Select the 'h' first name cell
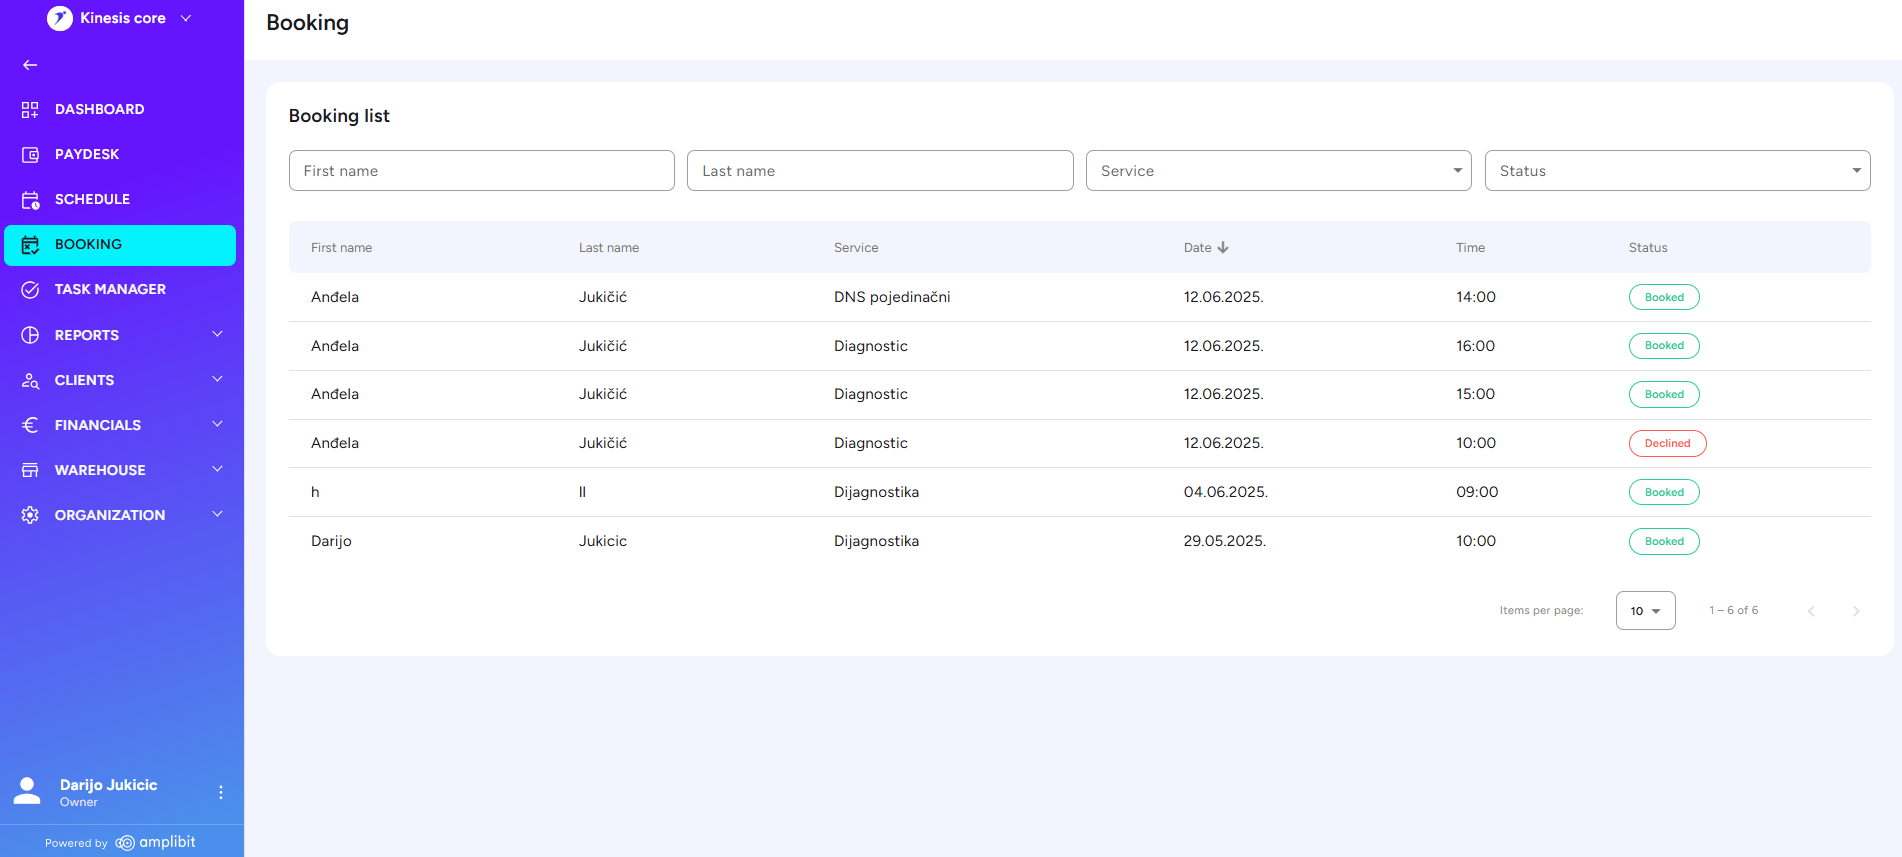This screenshot has height=857, width=1902. coord(315,492)
